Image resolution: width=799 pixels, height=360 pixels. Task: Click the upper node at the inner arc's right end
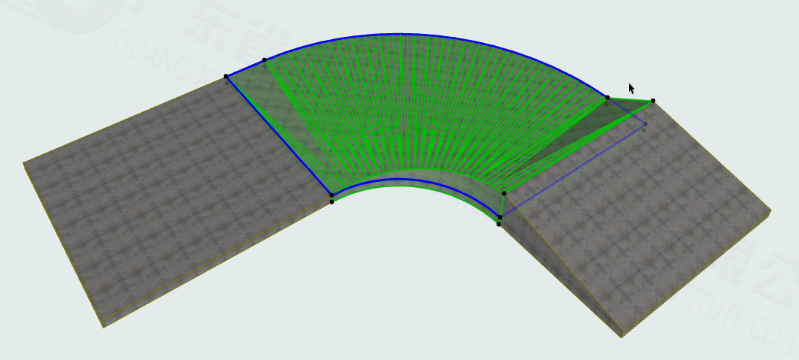click(504, 193)
